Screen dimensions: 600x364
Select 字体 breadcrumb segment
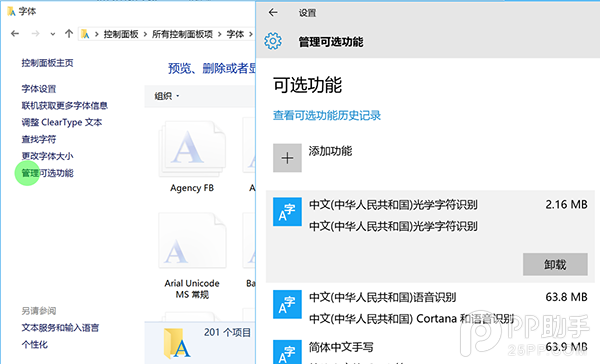point(235,34)
